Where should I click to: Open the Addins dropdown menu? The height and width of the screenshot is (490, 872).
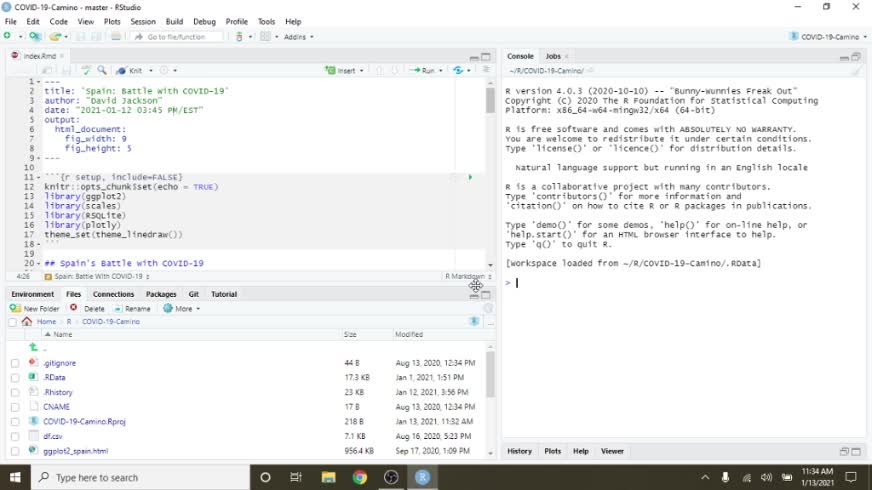pyautogui.click(x=298, y=37)
